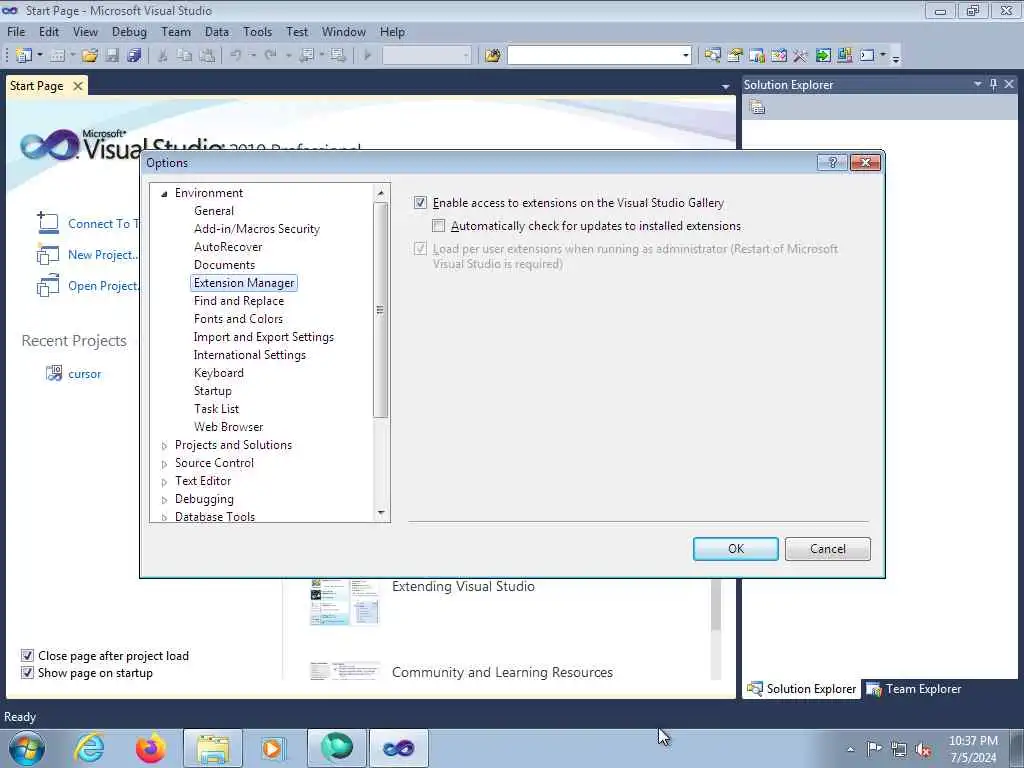Open Windows Explorer folder from the taskbar

point(213,748)
